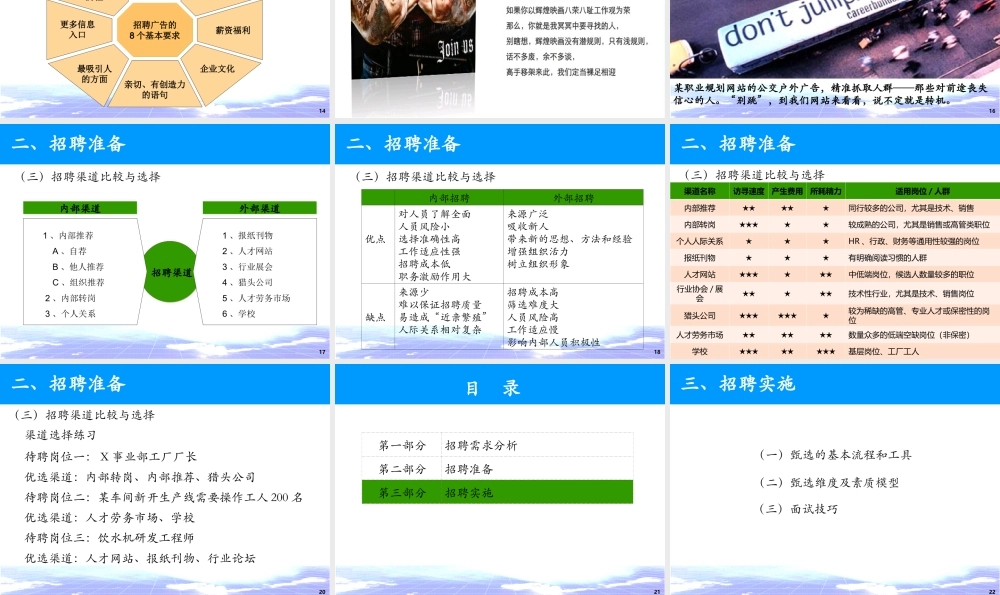This screenshot has height=595, width=1000.
Task: Click the "薪资福利" segment of the diagram
Action: [231, 30]
